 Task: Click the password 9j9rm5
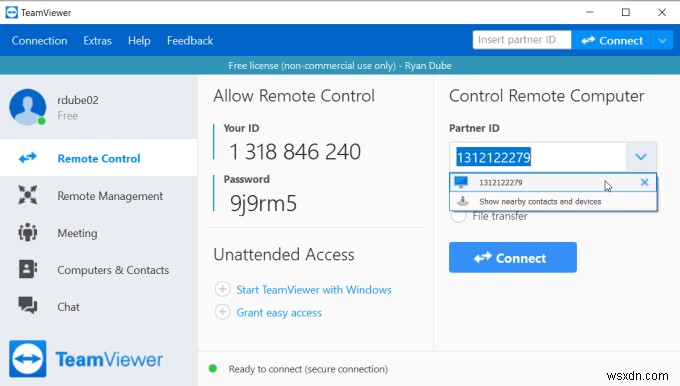click(x=263, y=203)
